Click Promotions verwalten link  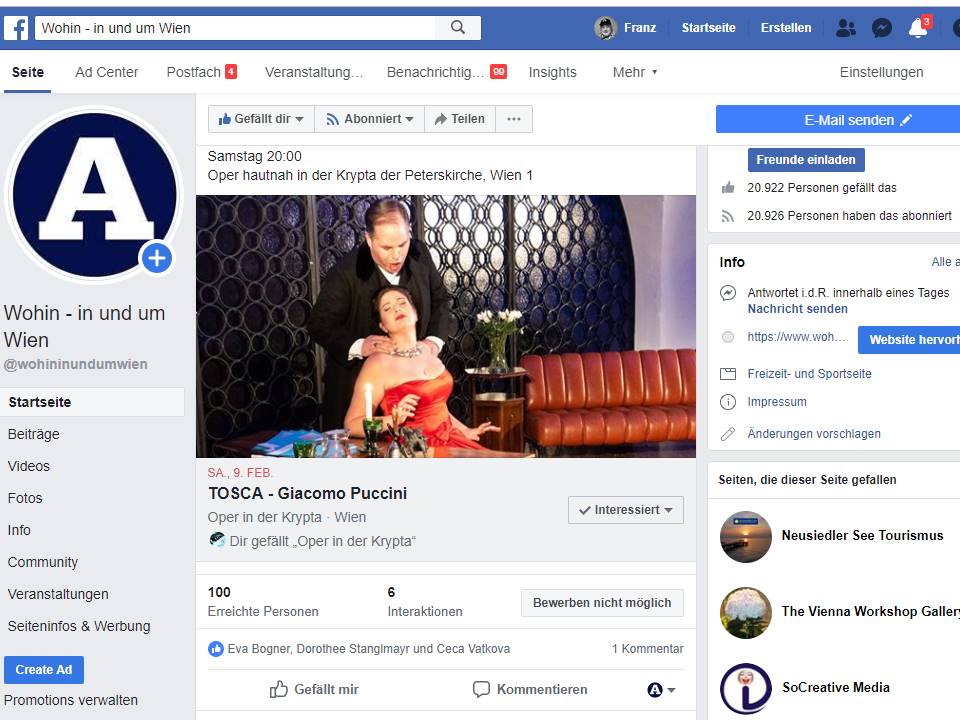click(71, 700)
